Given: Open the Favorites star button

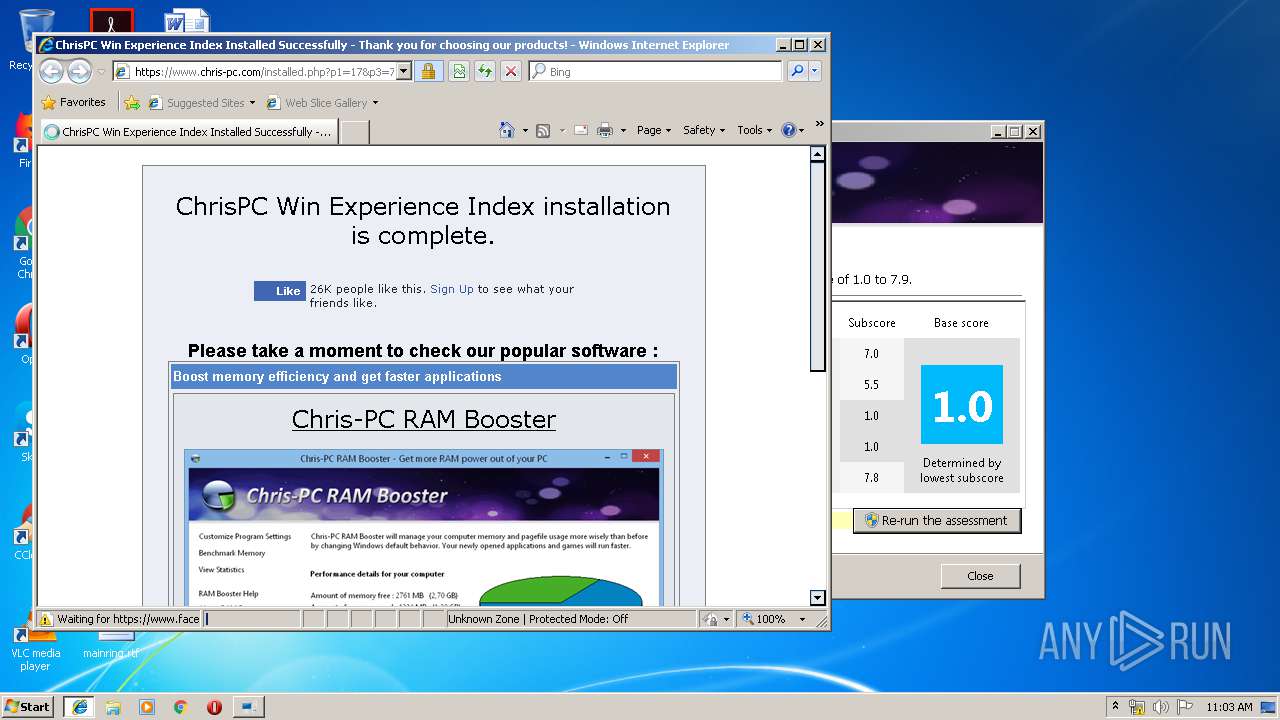Looking at the screenshot, I should 48,102.
